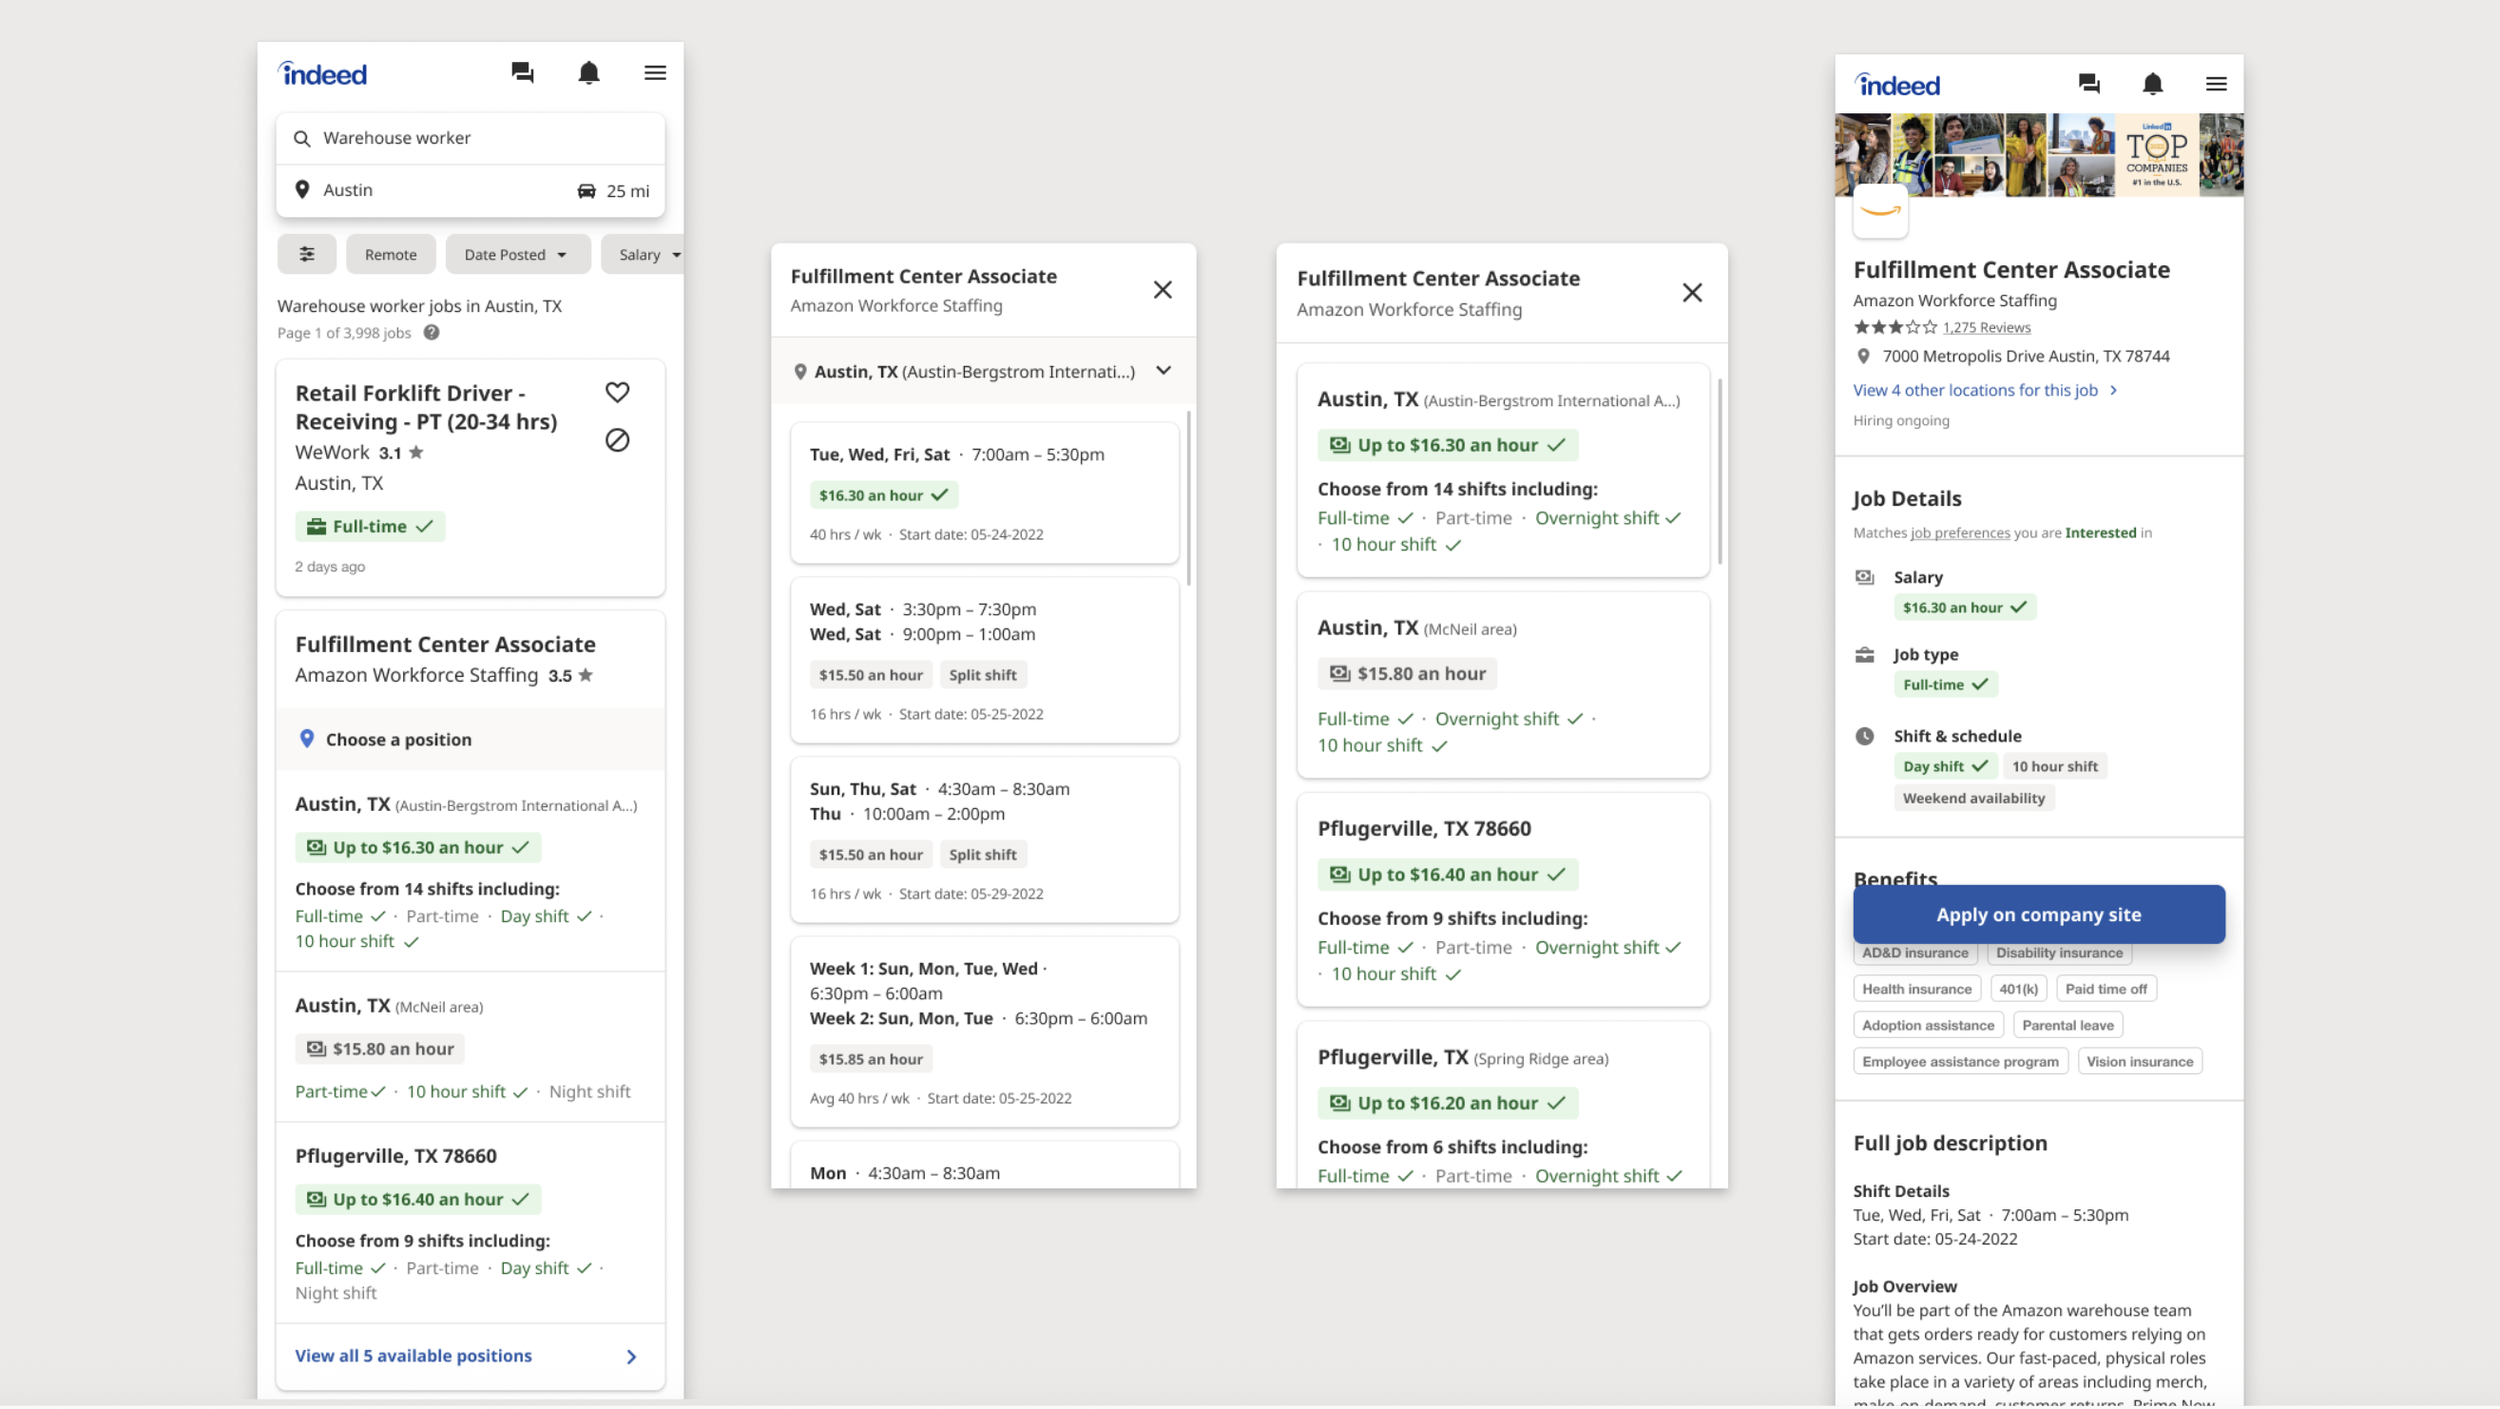
Task: Click the Parental leave benefit chip
Action: (2067, 1026)
